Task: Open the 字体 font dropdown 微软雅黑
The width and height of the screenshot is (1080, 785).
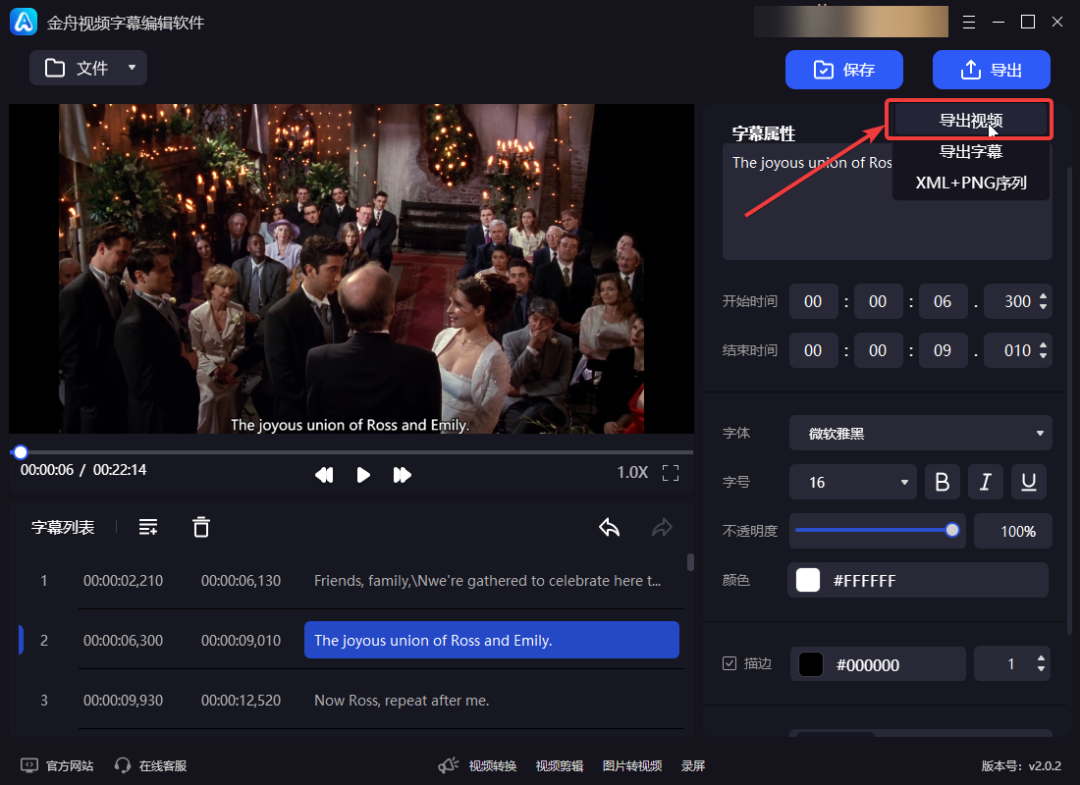Action: click(920, 433)
